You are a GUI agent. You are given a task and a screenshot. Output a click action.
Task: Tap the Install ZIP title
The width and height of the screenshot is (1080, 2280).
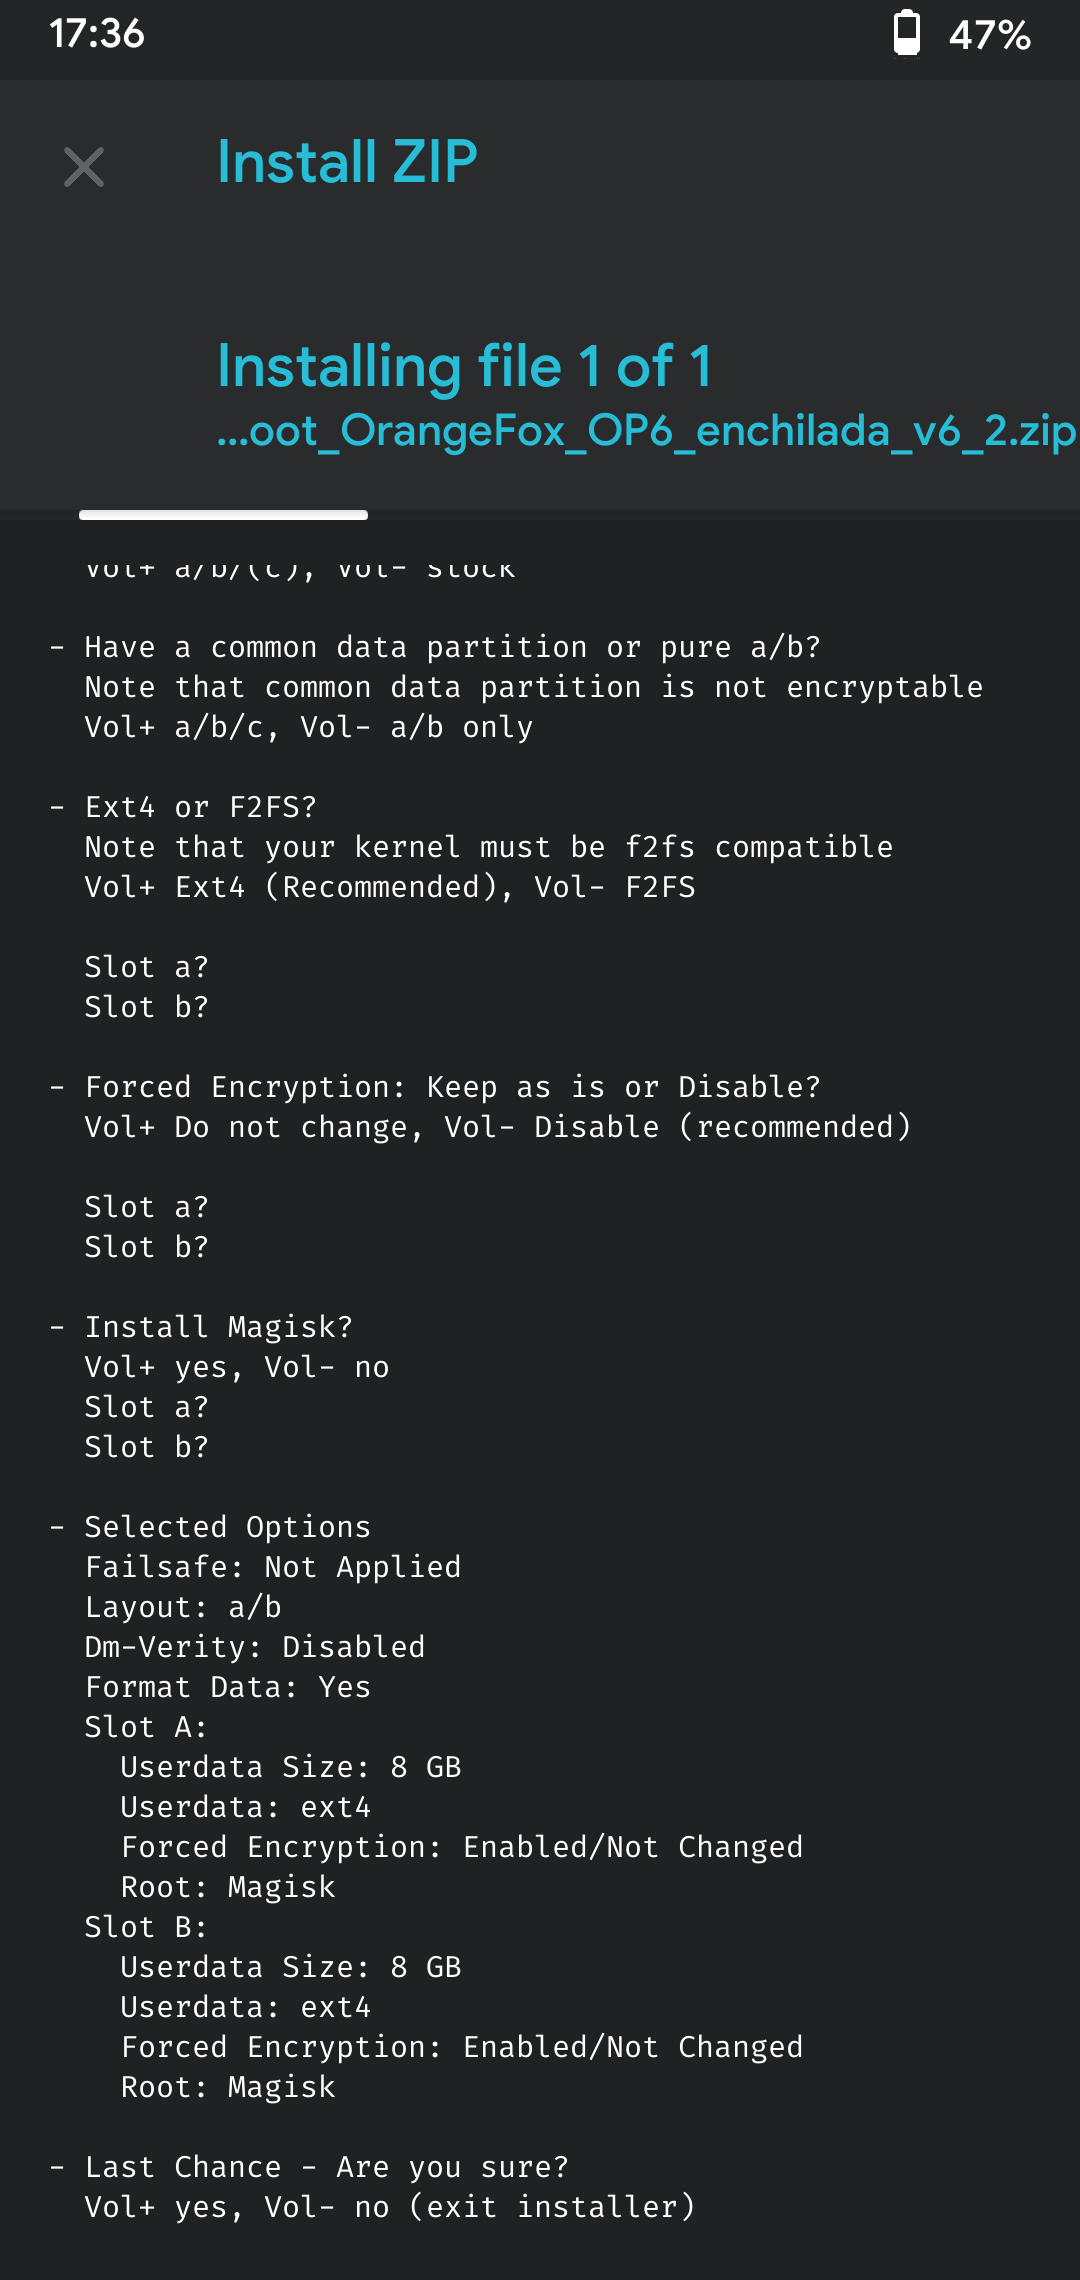[x=347, y=162]
